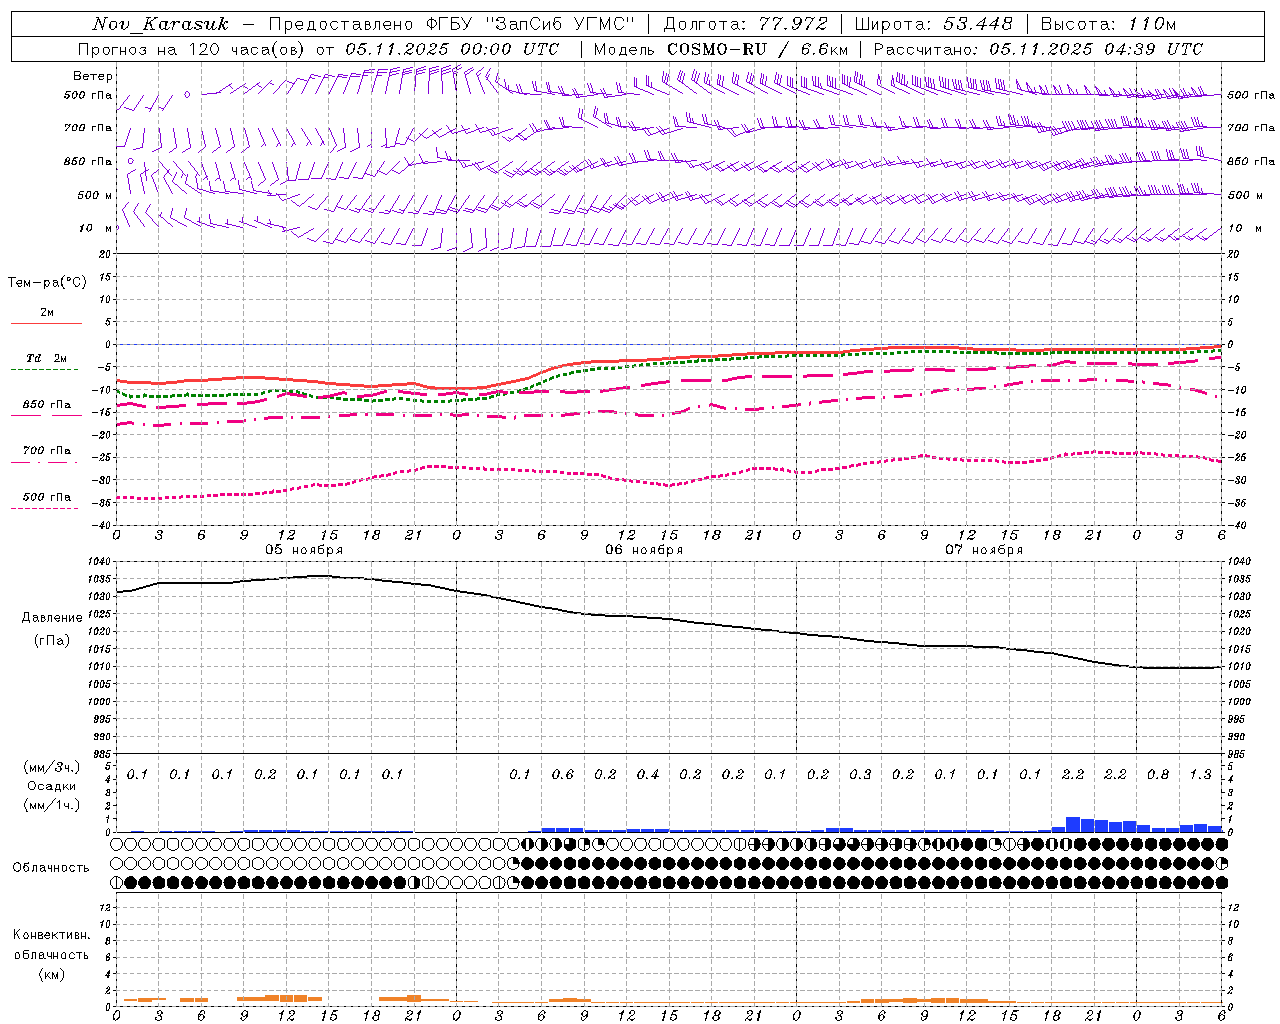Click the 'Ветер' wind panel label
The height and width of the screenshot is (1024, 1280).
point(93,76)
